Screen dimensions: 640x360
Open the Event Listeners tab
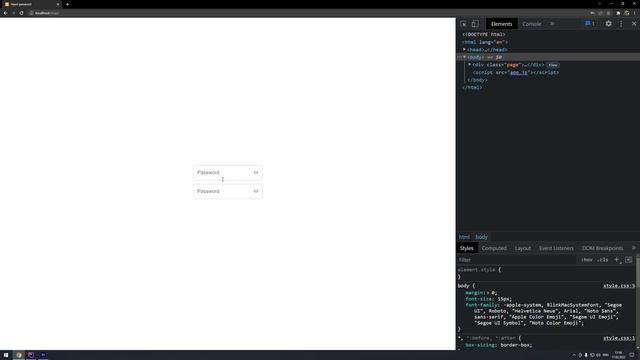pos(556,248)
